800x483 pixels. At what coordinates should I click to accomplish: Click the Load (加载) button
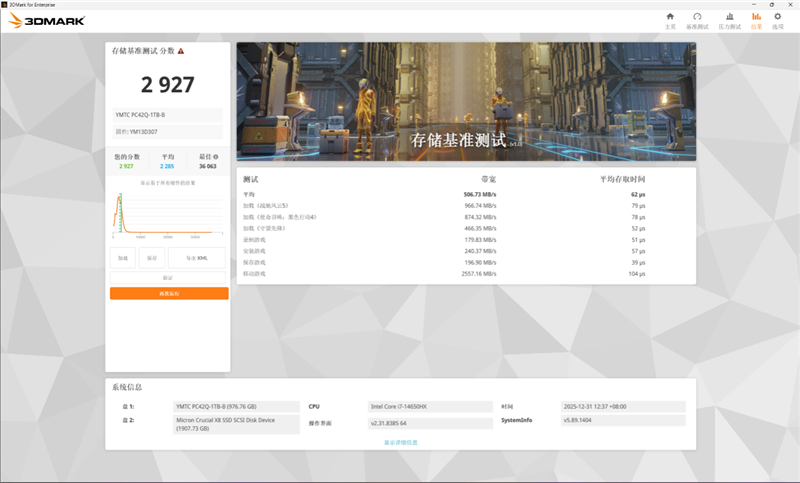pyautogui.click(x=122, y=258)
